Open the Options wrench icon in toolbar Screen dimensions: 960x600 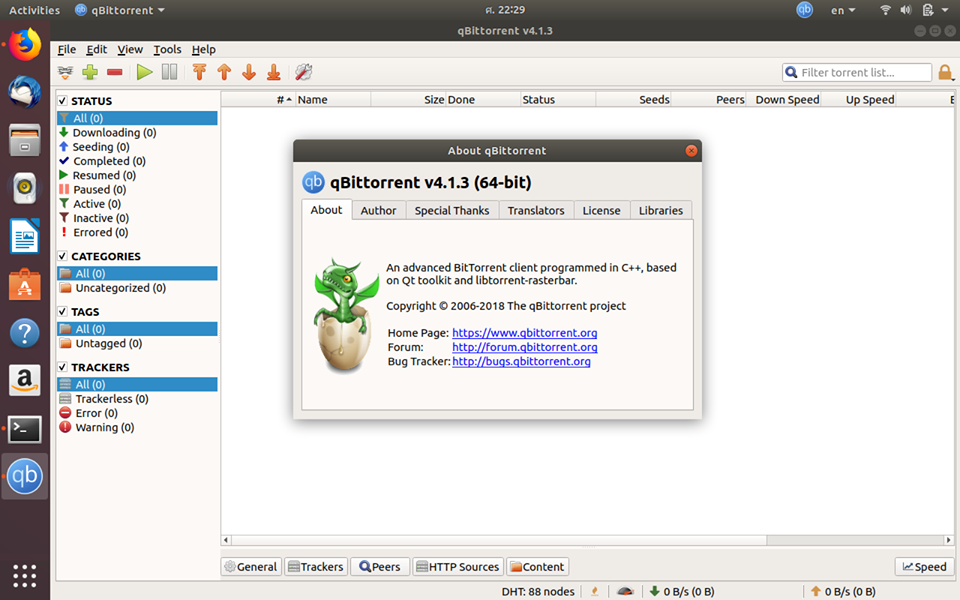(x=304, y=72)
